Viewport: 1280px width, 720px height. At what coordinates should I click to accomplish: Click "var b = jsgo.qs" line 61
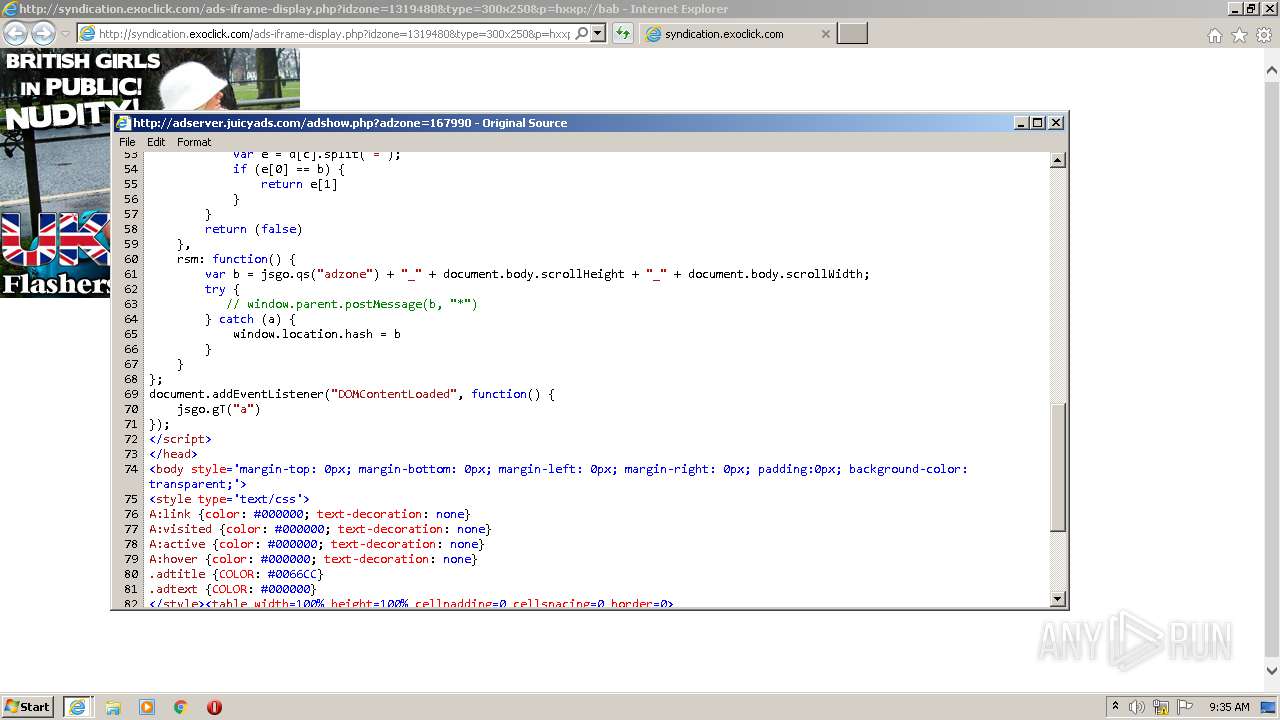tap(537, 274)
